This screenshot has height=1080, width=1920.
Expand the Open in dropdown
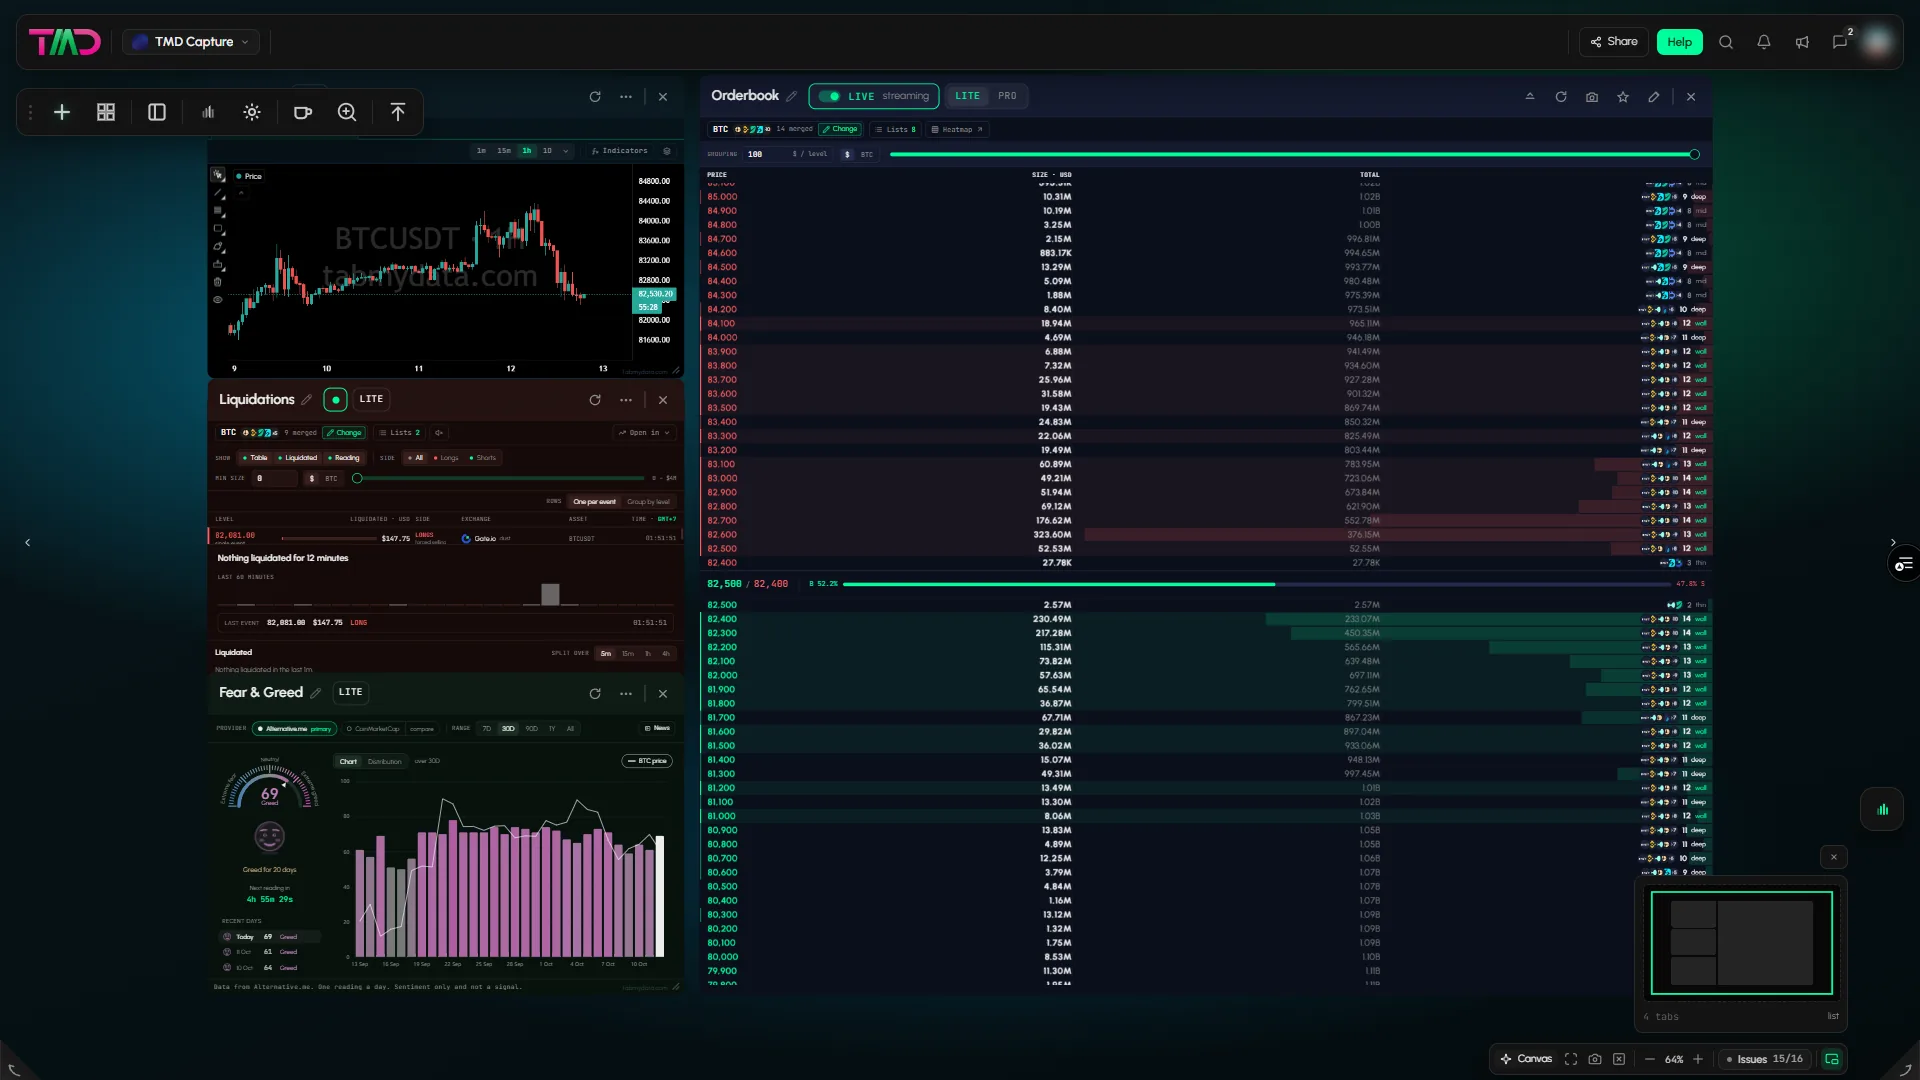coord(644,433)
